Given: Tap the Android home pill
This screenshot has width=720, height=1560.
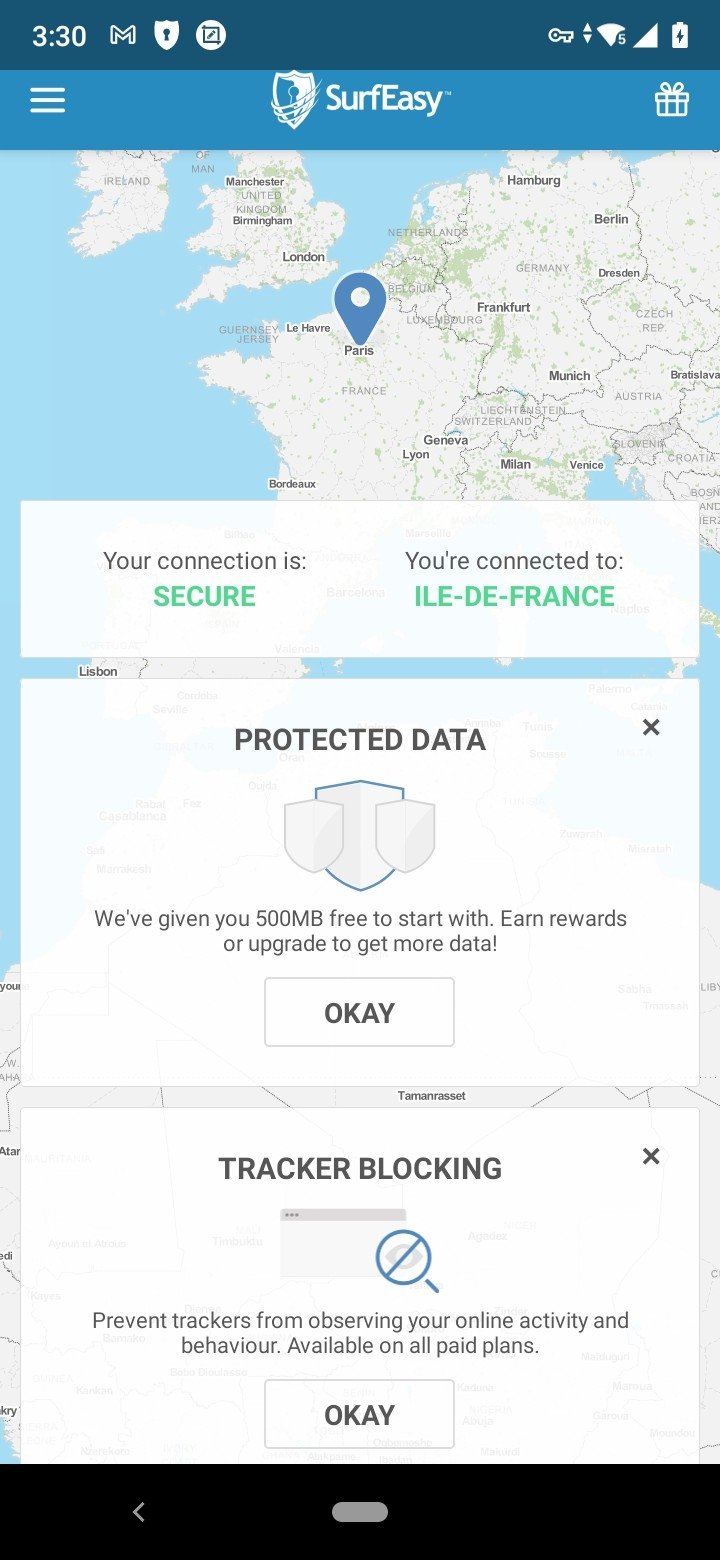Looking at the screenshot, I should click(360, 1512).
